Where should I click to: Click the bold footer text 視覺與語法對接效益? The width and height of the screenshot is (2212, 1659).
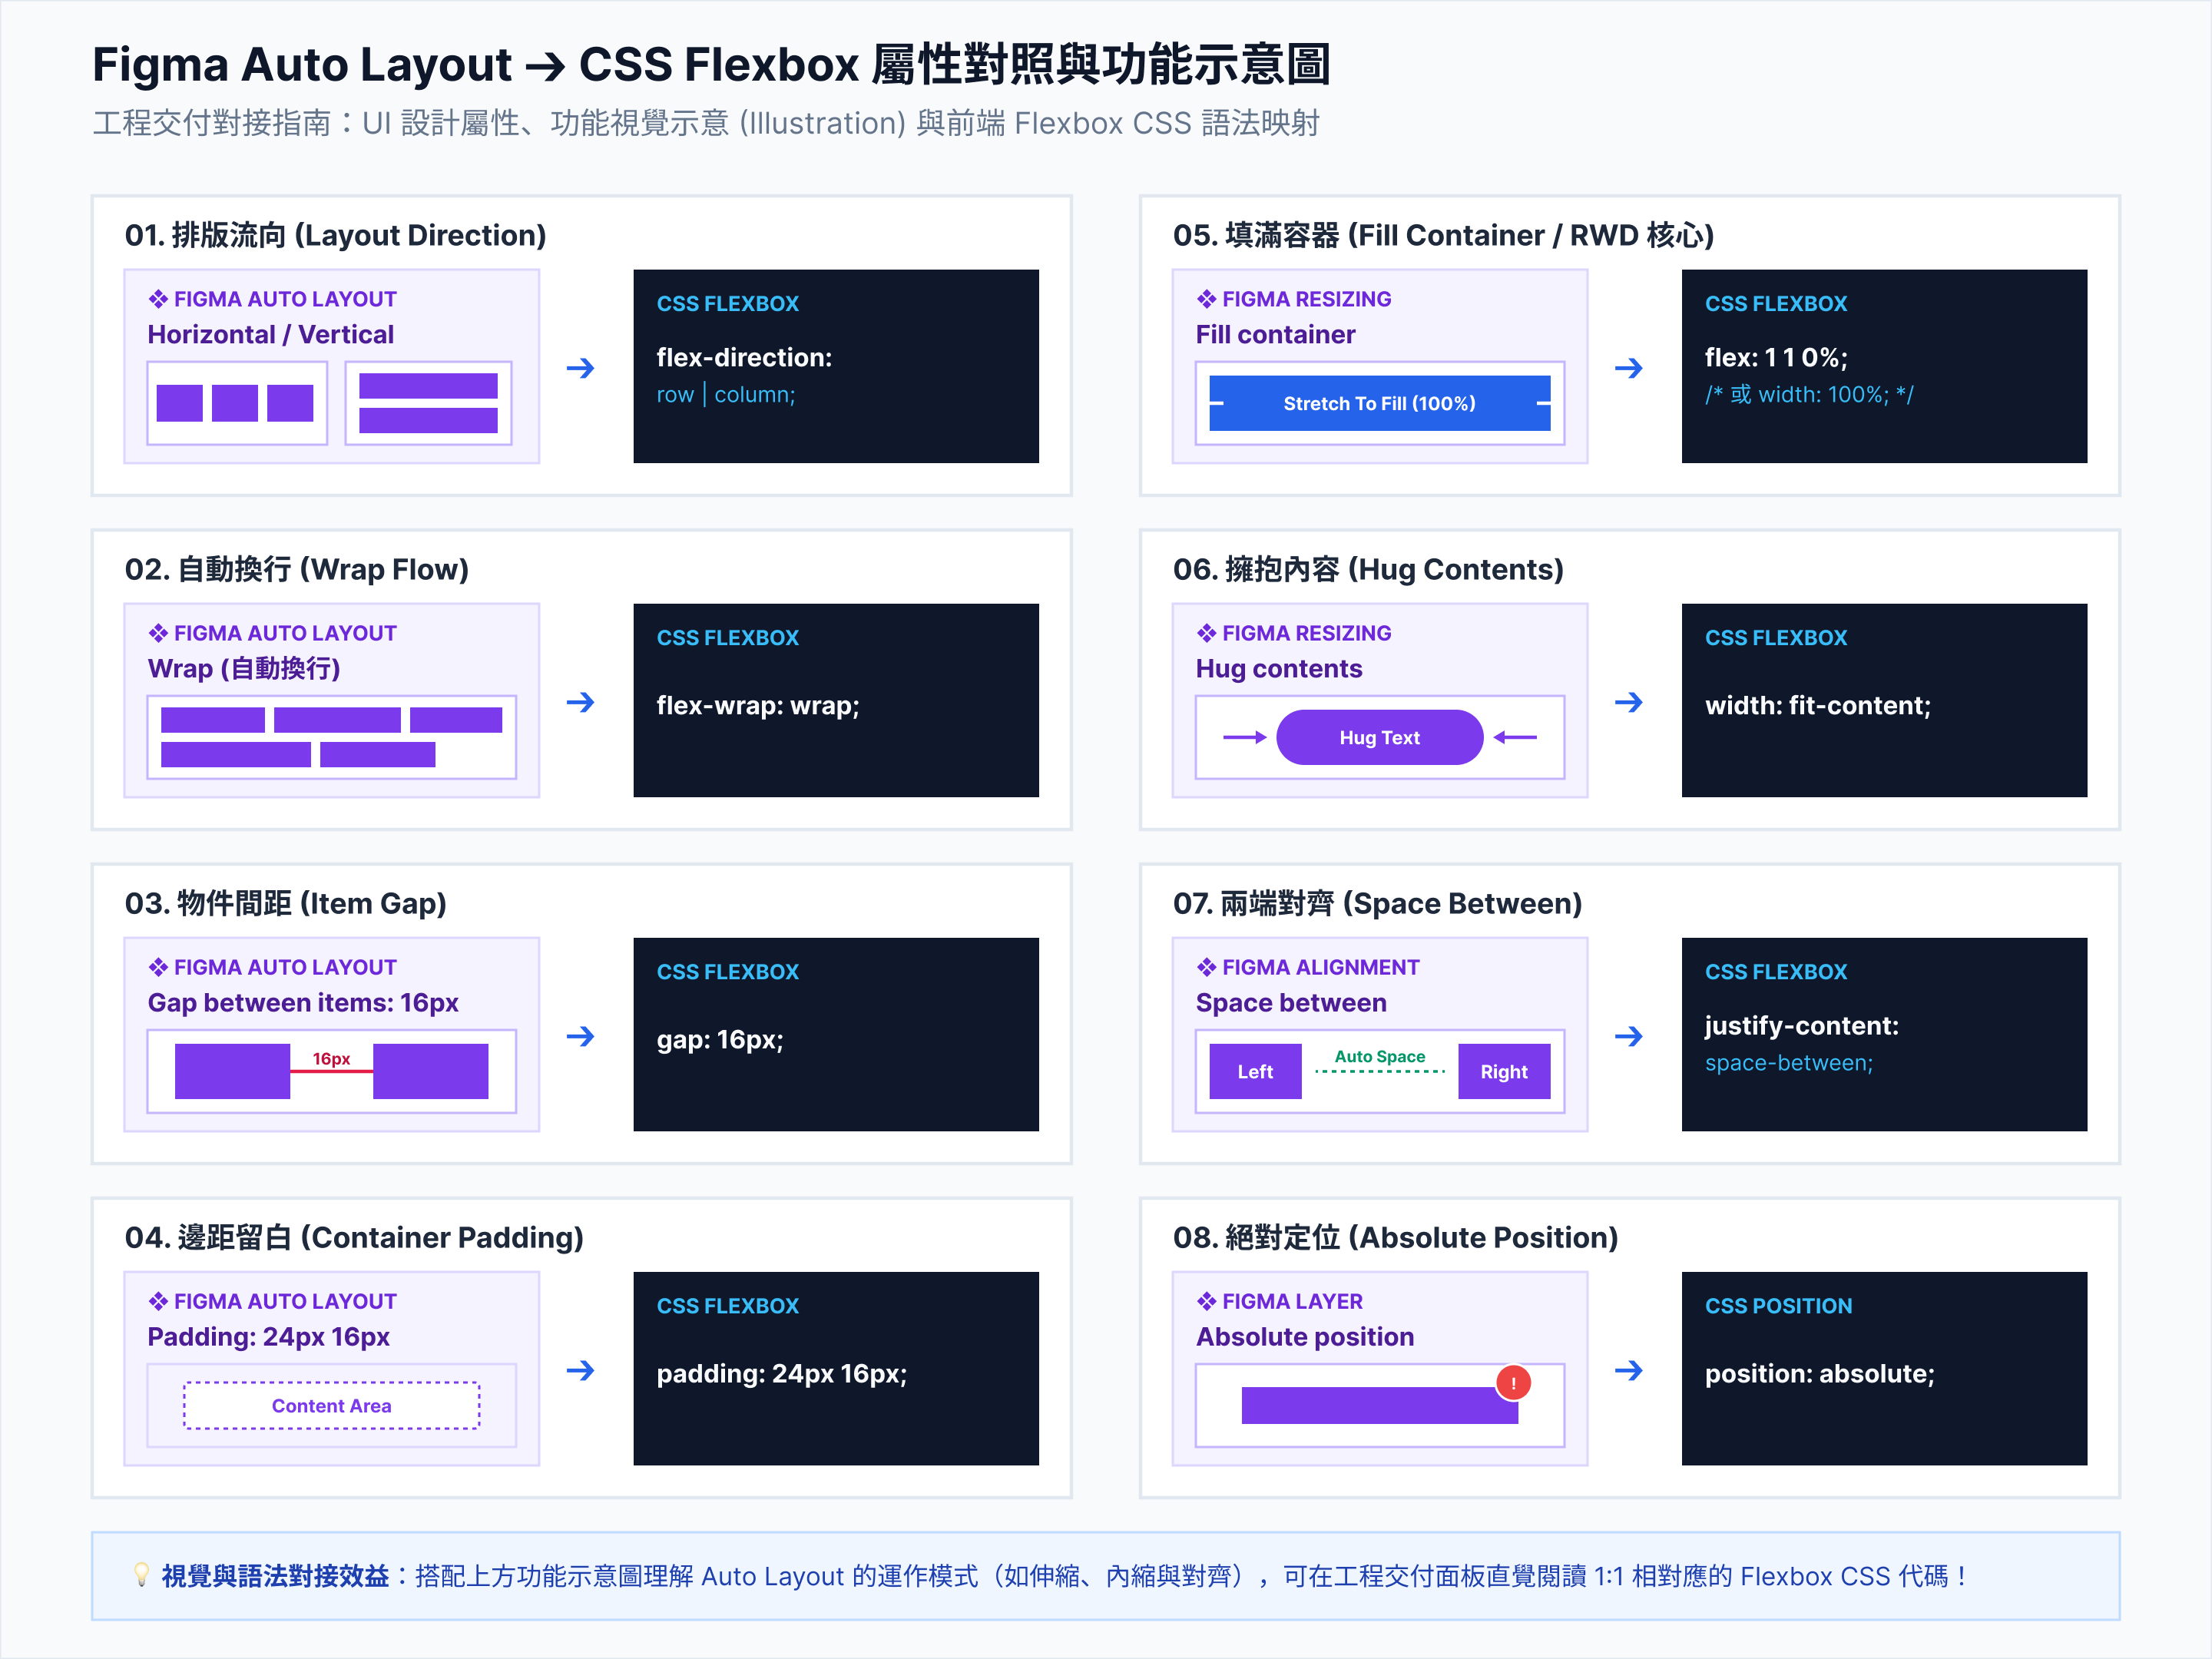point(275,1576)
